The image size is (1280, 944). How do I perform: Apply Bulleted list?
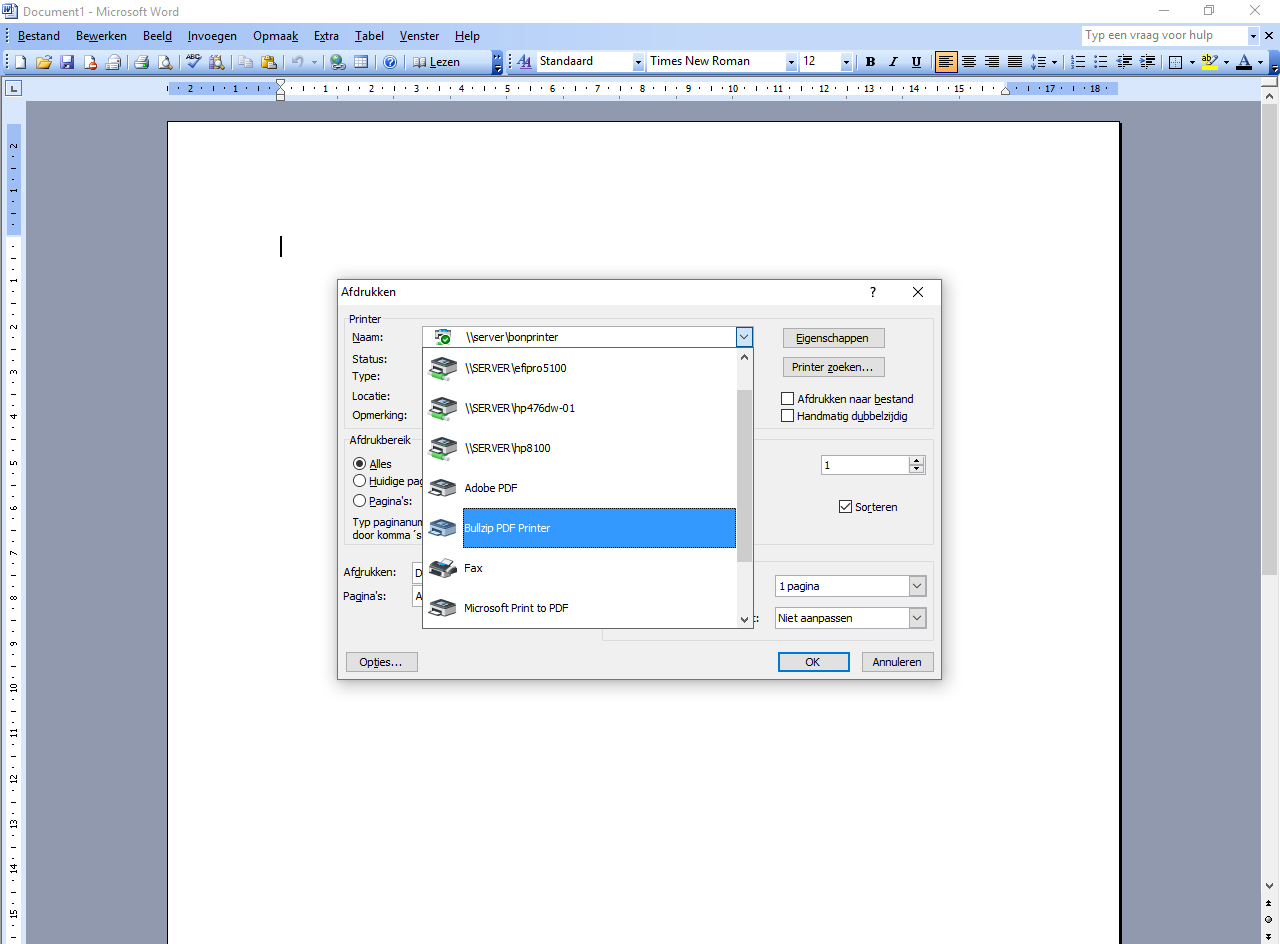pyautogui.click(x=1102, y=62)
